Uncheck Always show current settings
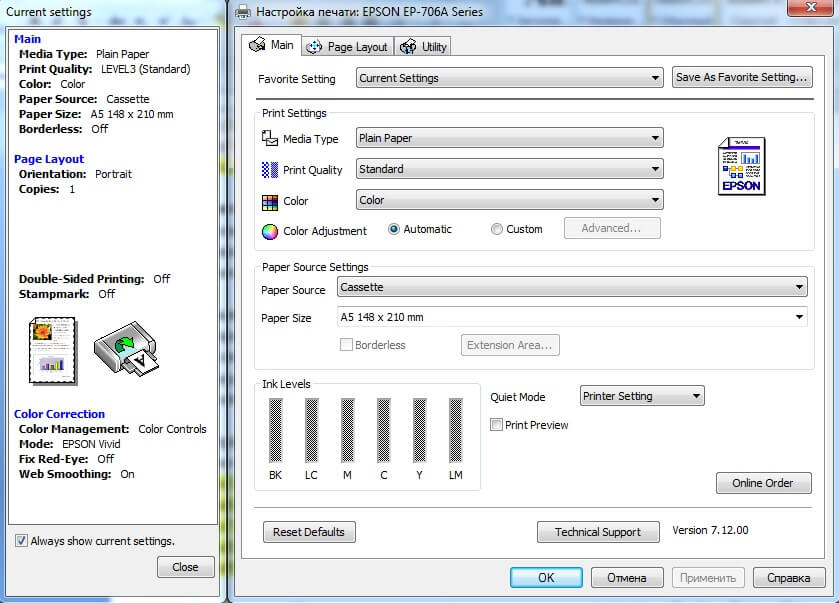Viewport: 839px width, 603px height. pos(21,541)
